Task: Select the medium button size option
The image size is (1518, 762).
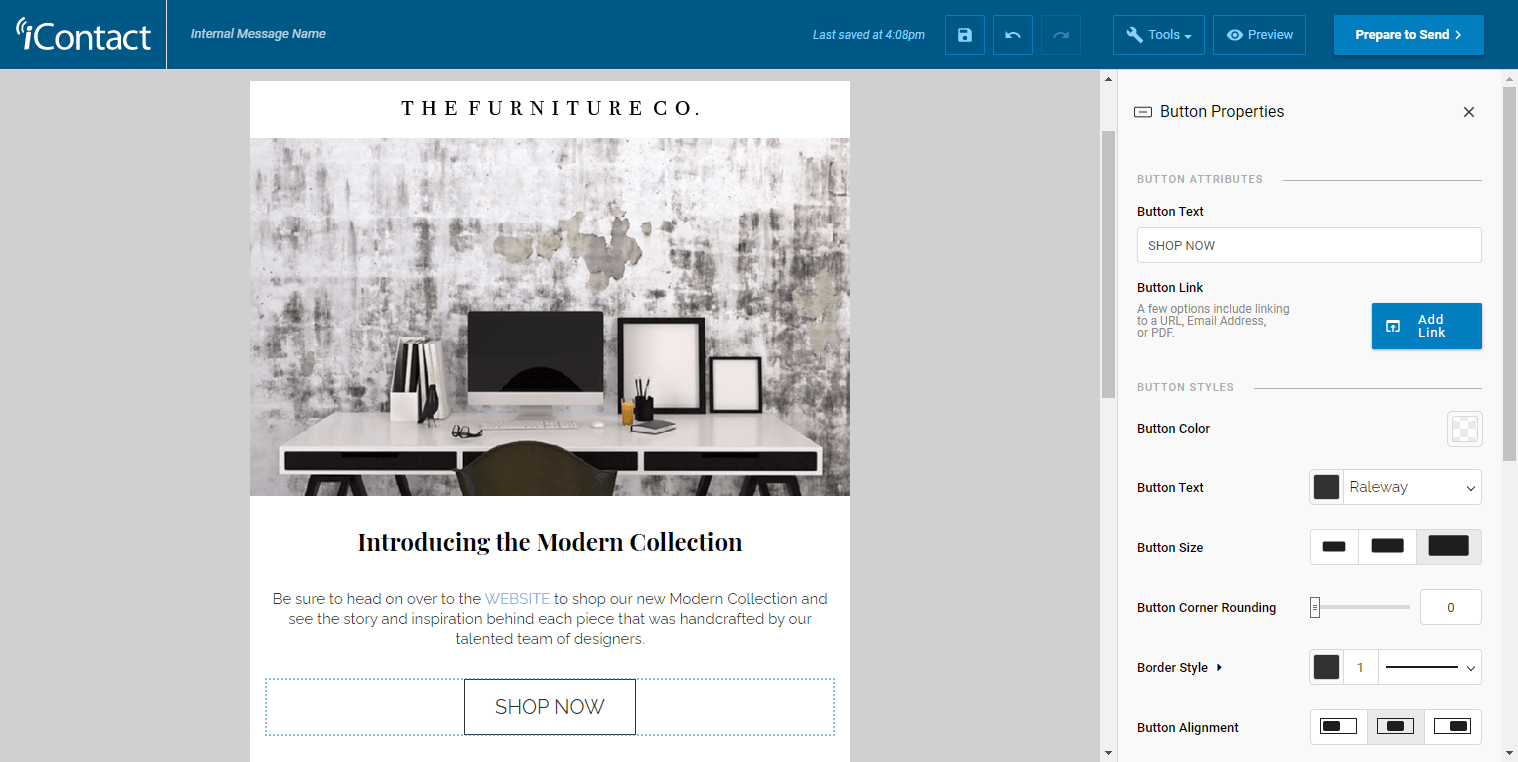Action: pos(1387,547)
